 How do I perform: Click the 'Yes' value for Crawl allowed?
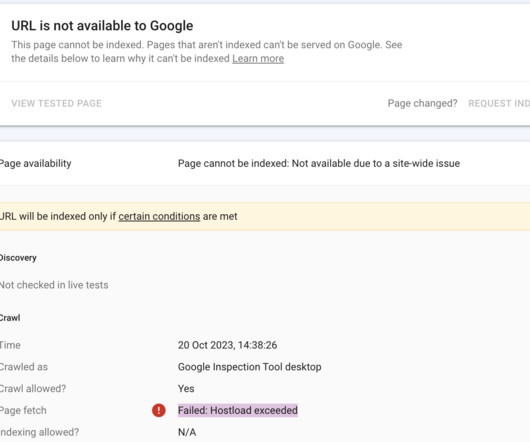click(x=186, y=389)
